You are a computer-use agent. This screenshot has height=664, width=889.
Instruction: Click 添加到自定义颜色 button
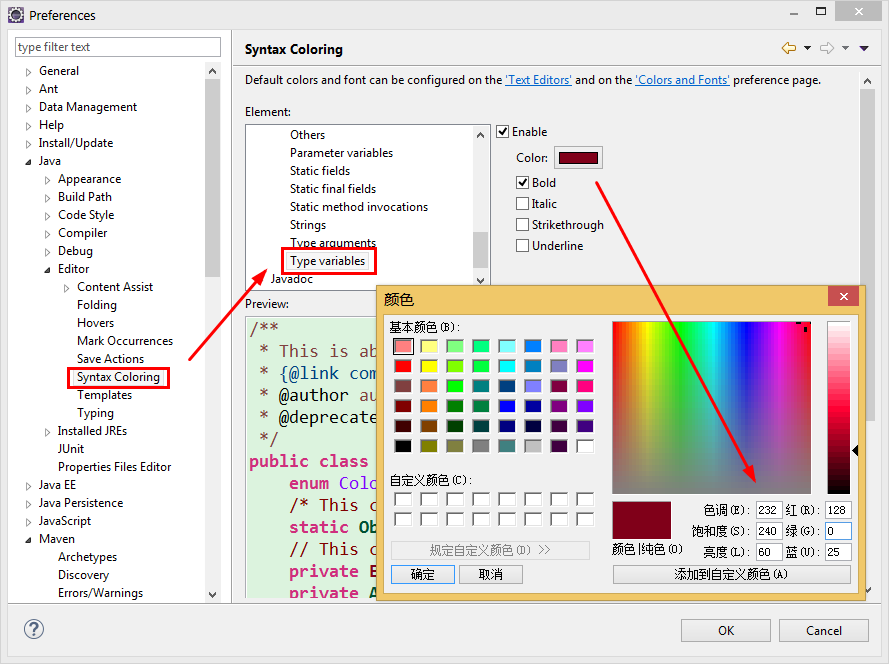731,574
